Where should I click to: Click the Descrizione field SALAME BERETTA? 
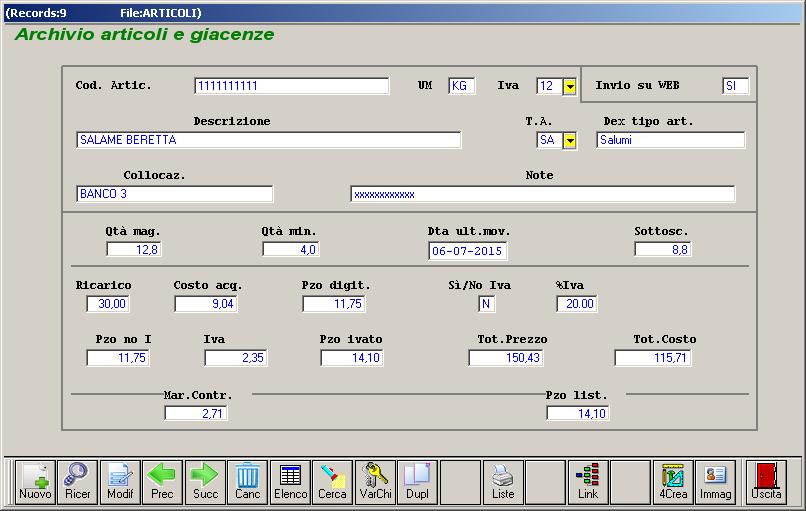point(268,140)
